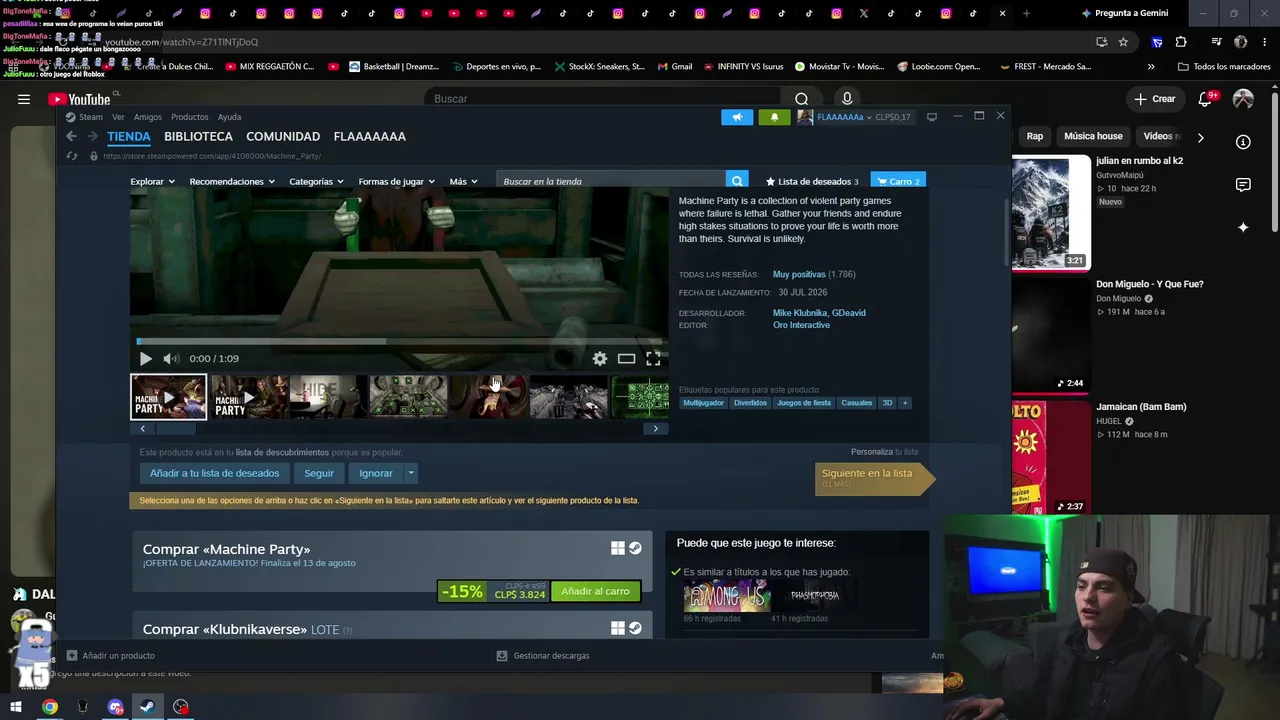The height and width of the screenshot is (720, 1280).
Task: Open Steam notifications bell
Action: coord(774,117)
